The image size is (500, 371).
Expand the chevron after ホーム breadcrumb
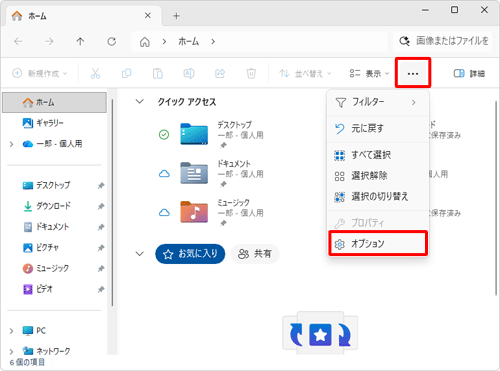tap(213, 42)
